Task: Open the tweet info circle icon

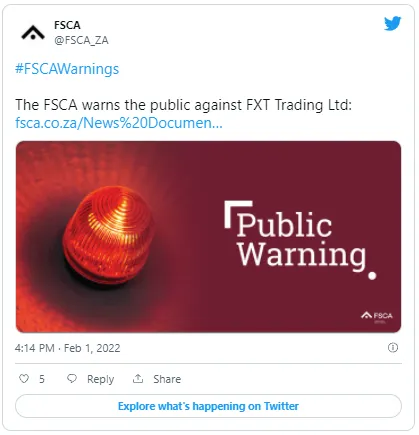Action: tap(393, 347)
